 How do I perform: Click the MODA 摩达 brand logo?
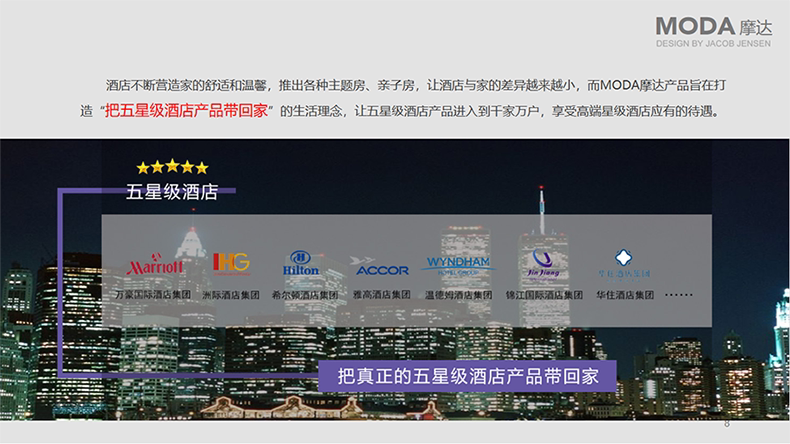(x=713, y=27)
